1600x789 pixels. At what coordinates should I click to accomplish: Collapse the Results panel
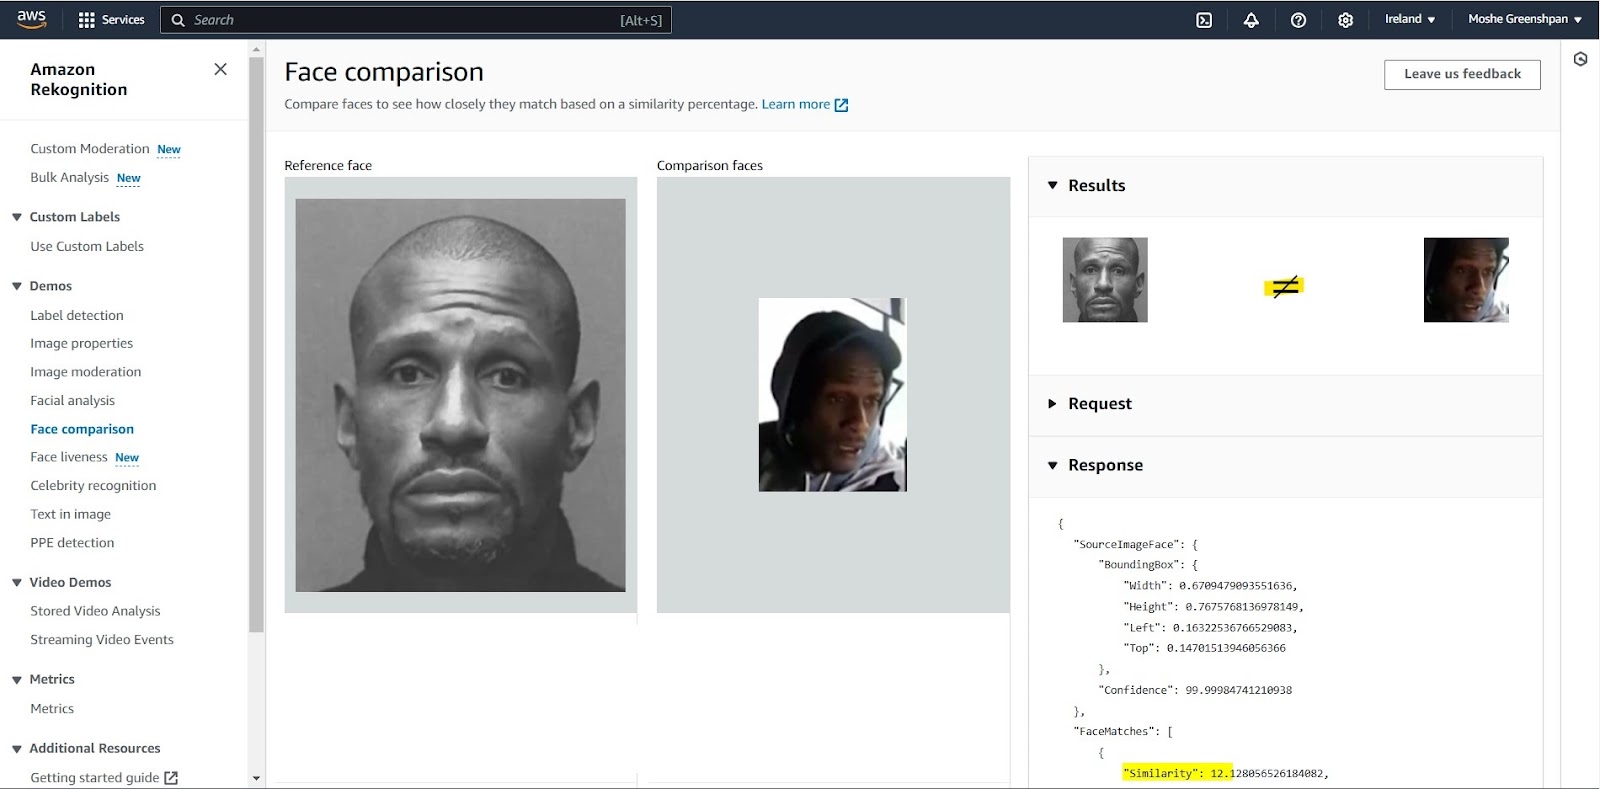[x=1052, y=185]
